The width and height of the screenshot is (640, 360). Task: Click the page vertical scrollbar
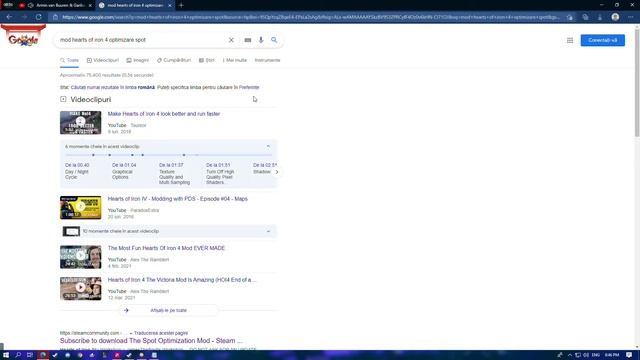[637, 82]
